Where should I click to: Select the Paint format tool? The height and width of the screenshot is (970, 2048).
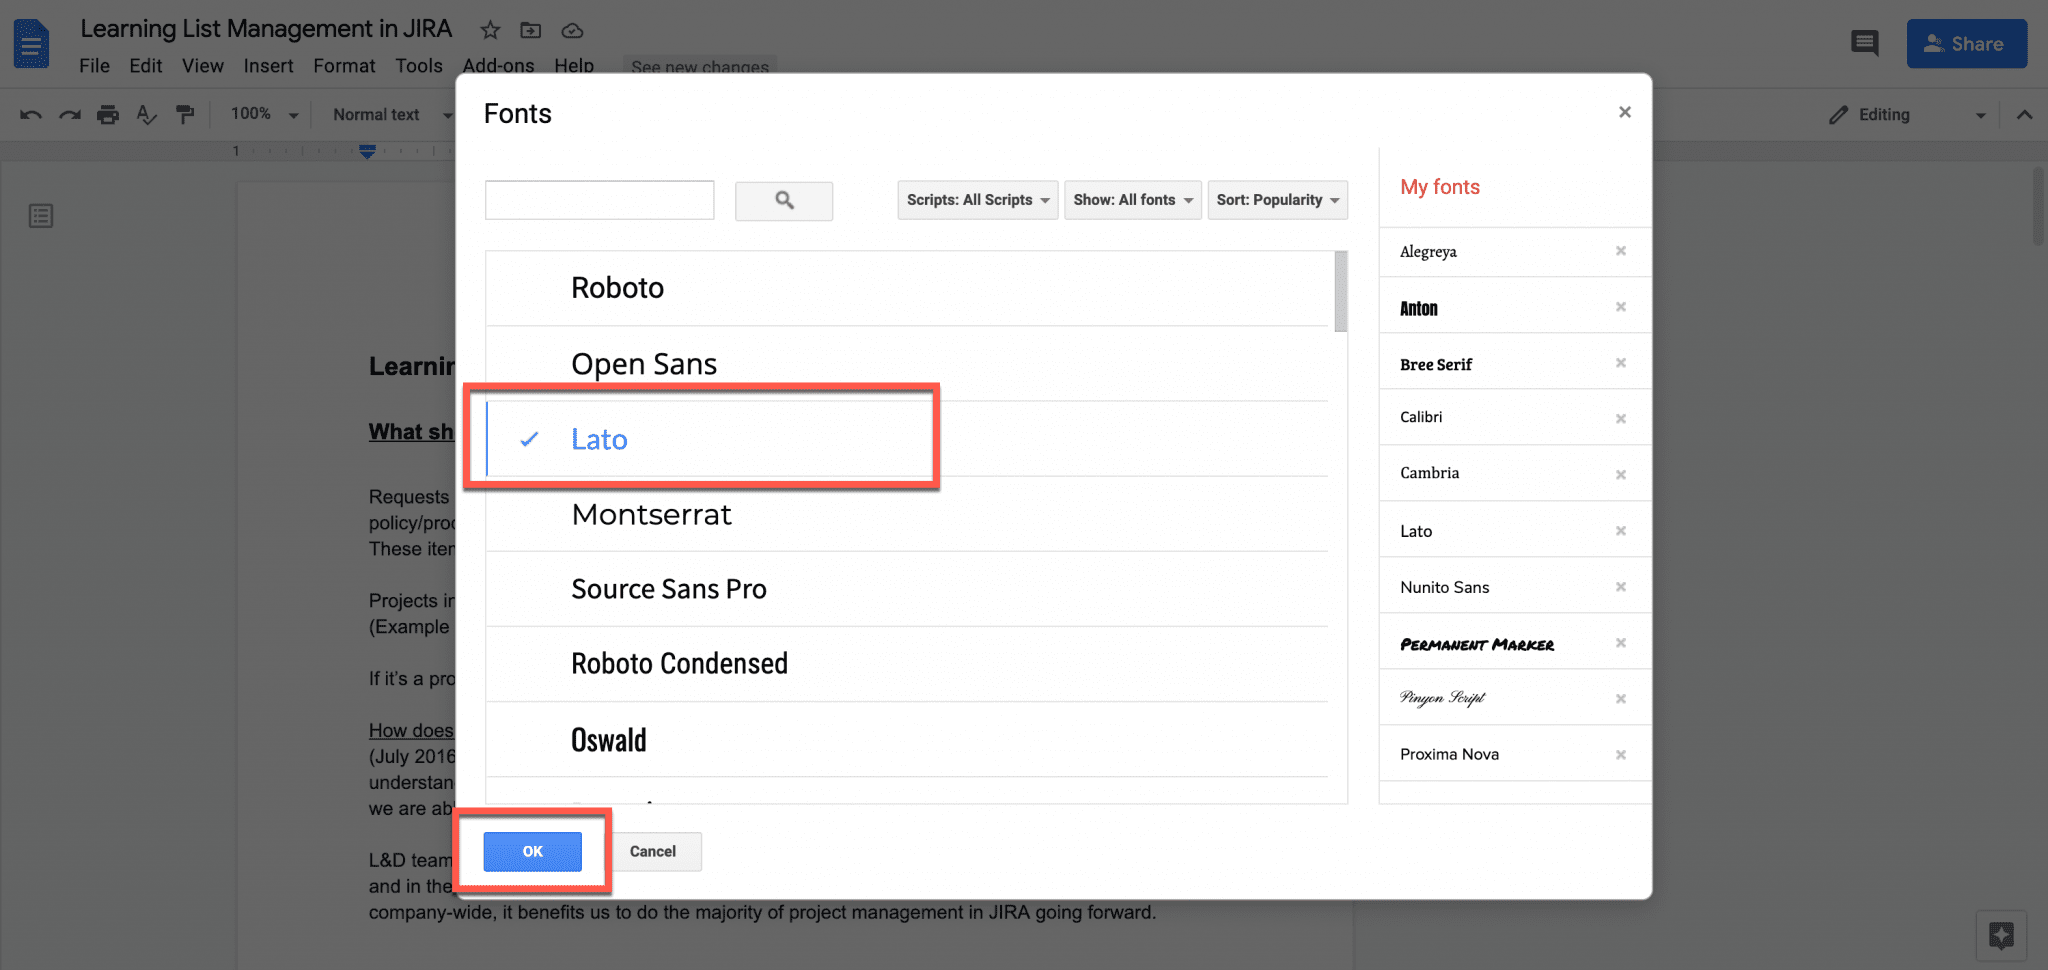click(x=185, y=114)
